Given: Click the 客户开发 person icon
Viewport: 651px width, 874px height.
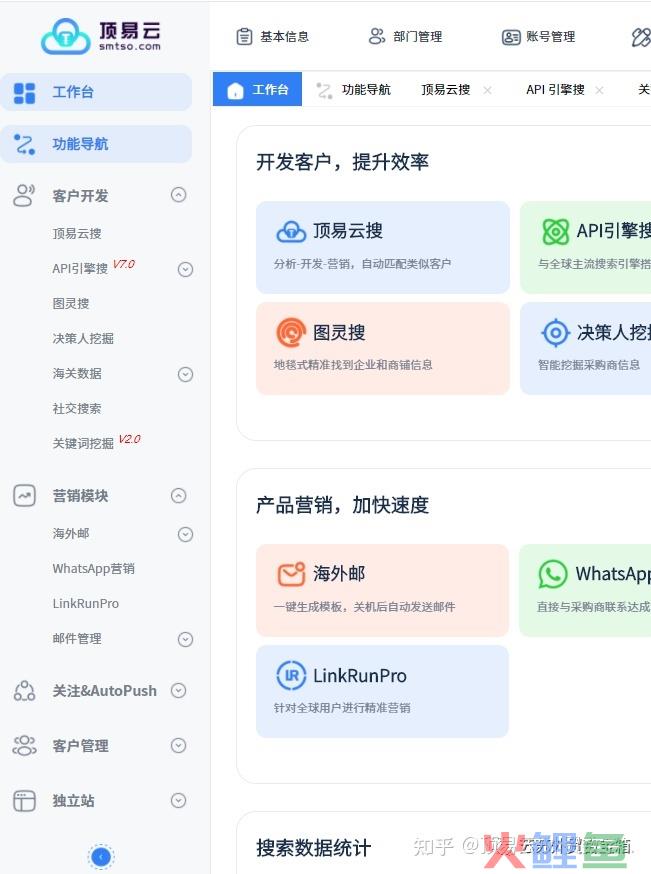Looking at the screenshot, I should [x=24, y=196].
